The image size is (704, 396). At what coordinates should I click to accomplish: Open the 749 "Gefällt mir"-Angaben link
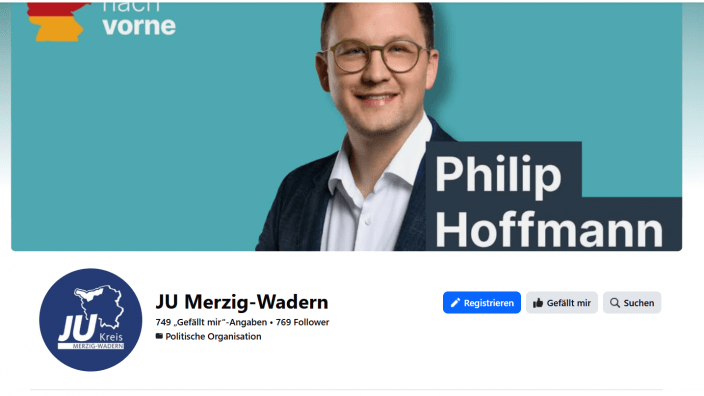pos(211,322)
